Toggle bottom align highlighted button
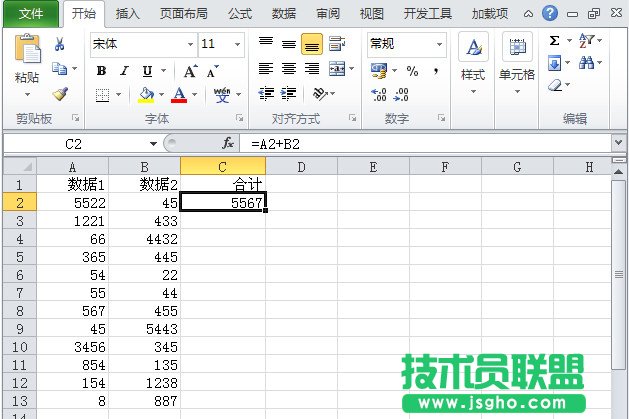The image size is (629, 419). 312,44
